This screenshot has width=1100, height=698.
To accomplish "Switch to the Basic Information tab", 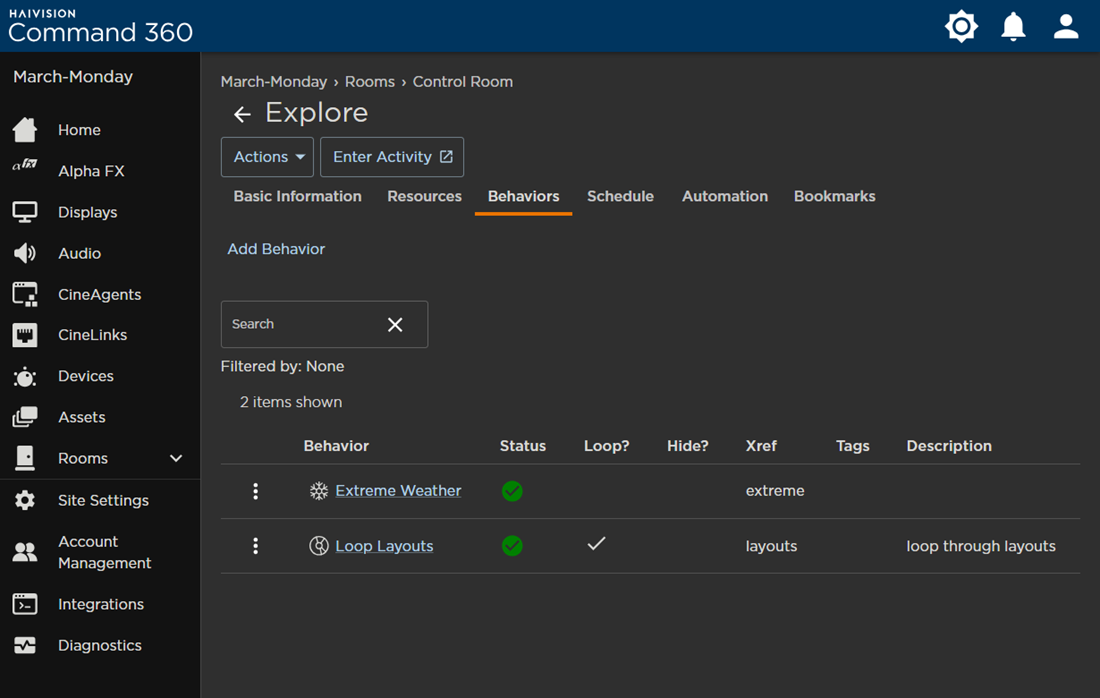I will tap(297, 196).
